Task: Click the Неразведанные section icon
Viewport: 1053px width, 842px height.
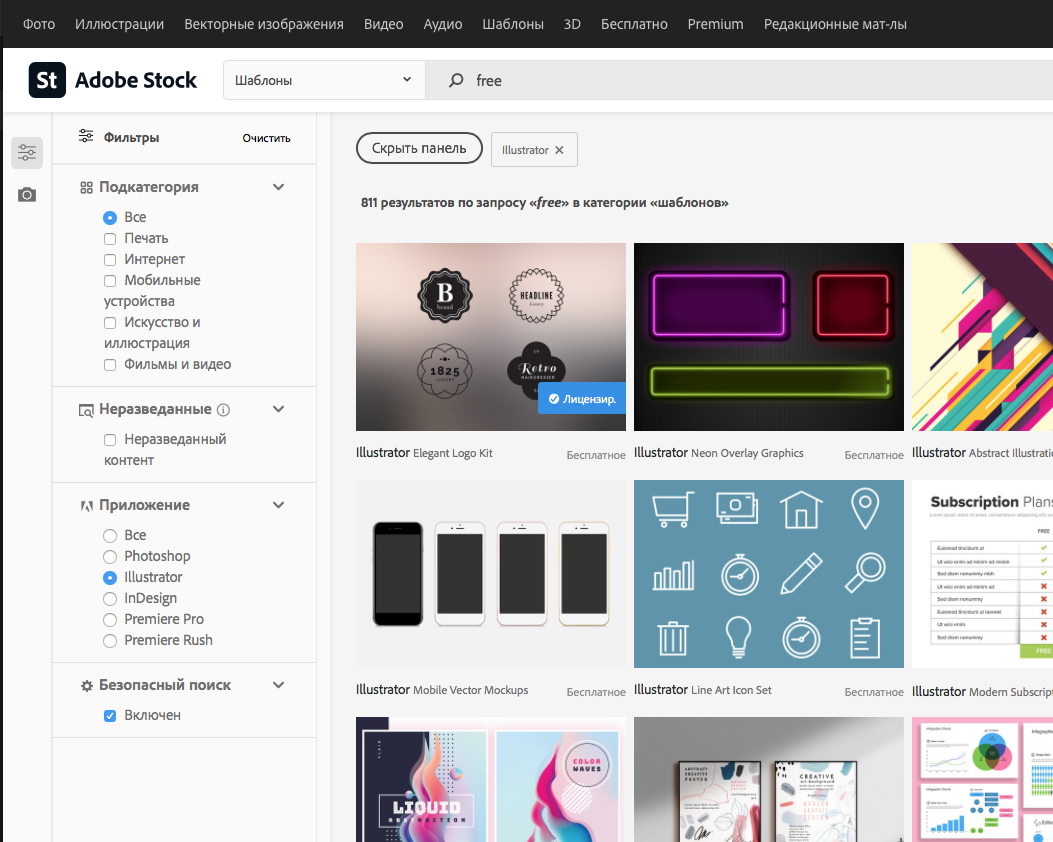Action: pos(86,410)
